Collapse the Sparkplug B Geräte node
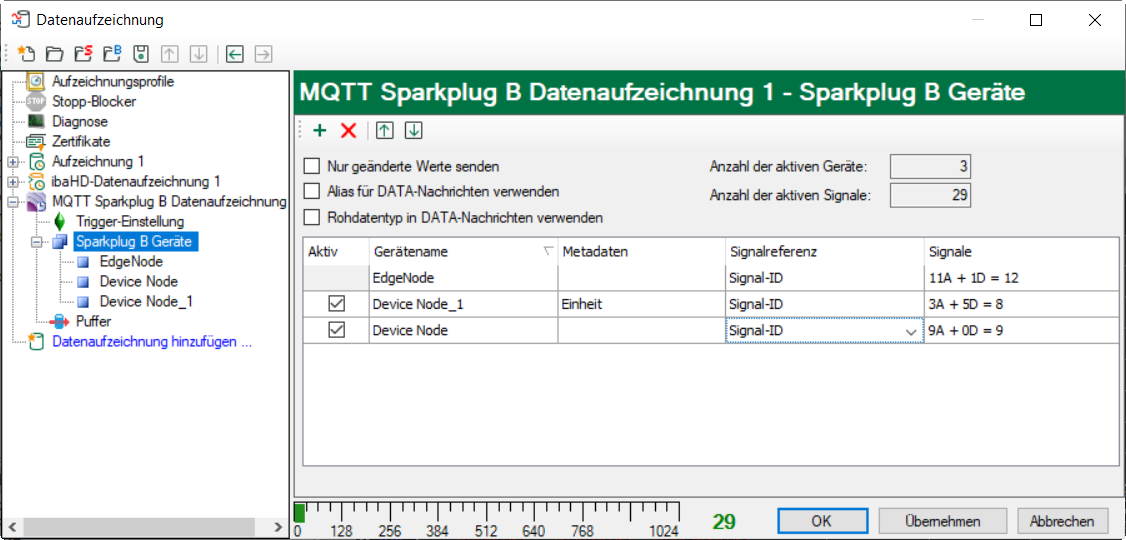Viewport: 1126px width, 540px height. pos(36,242)
